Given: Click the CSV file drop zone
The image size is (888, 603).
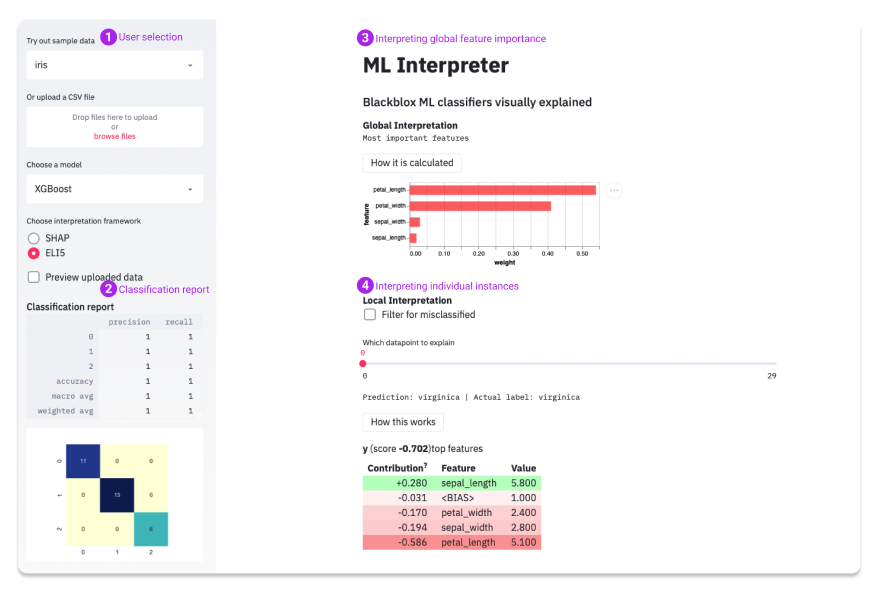Looking at the screenshot, I should [x=114, y=126].
